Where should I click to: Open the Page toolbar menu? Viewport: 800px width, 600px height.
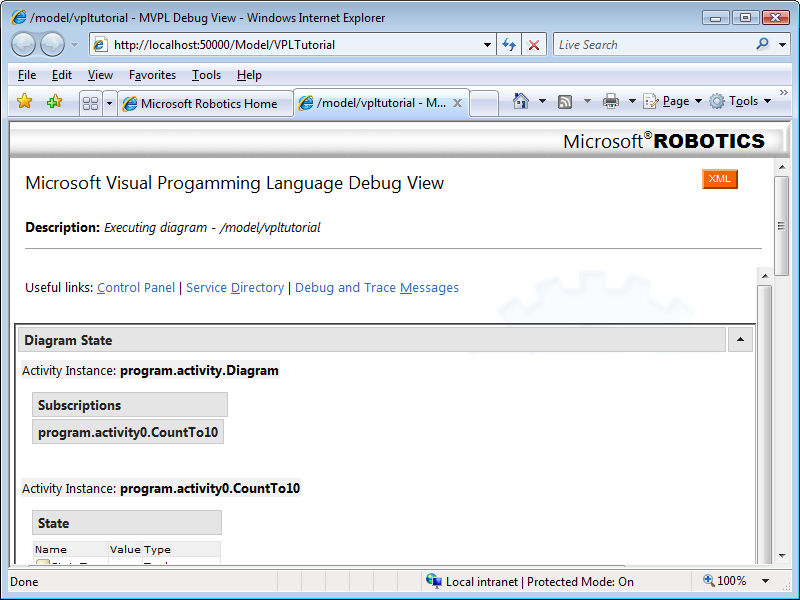coord(672,102)
